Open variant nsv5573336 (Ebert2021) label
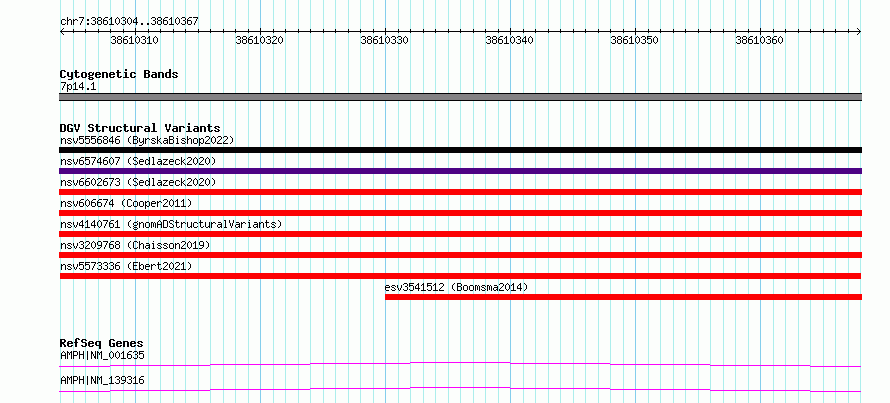Viewport: 890px width, 403px height. pos(126,266)
